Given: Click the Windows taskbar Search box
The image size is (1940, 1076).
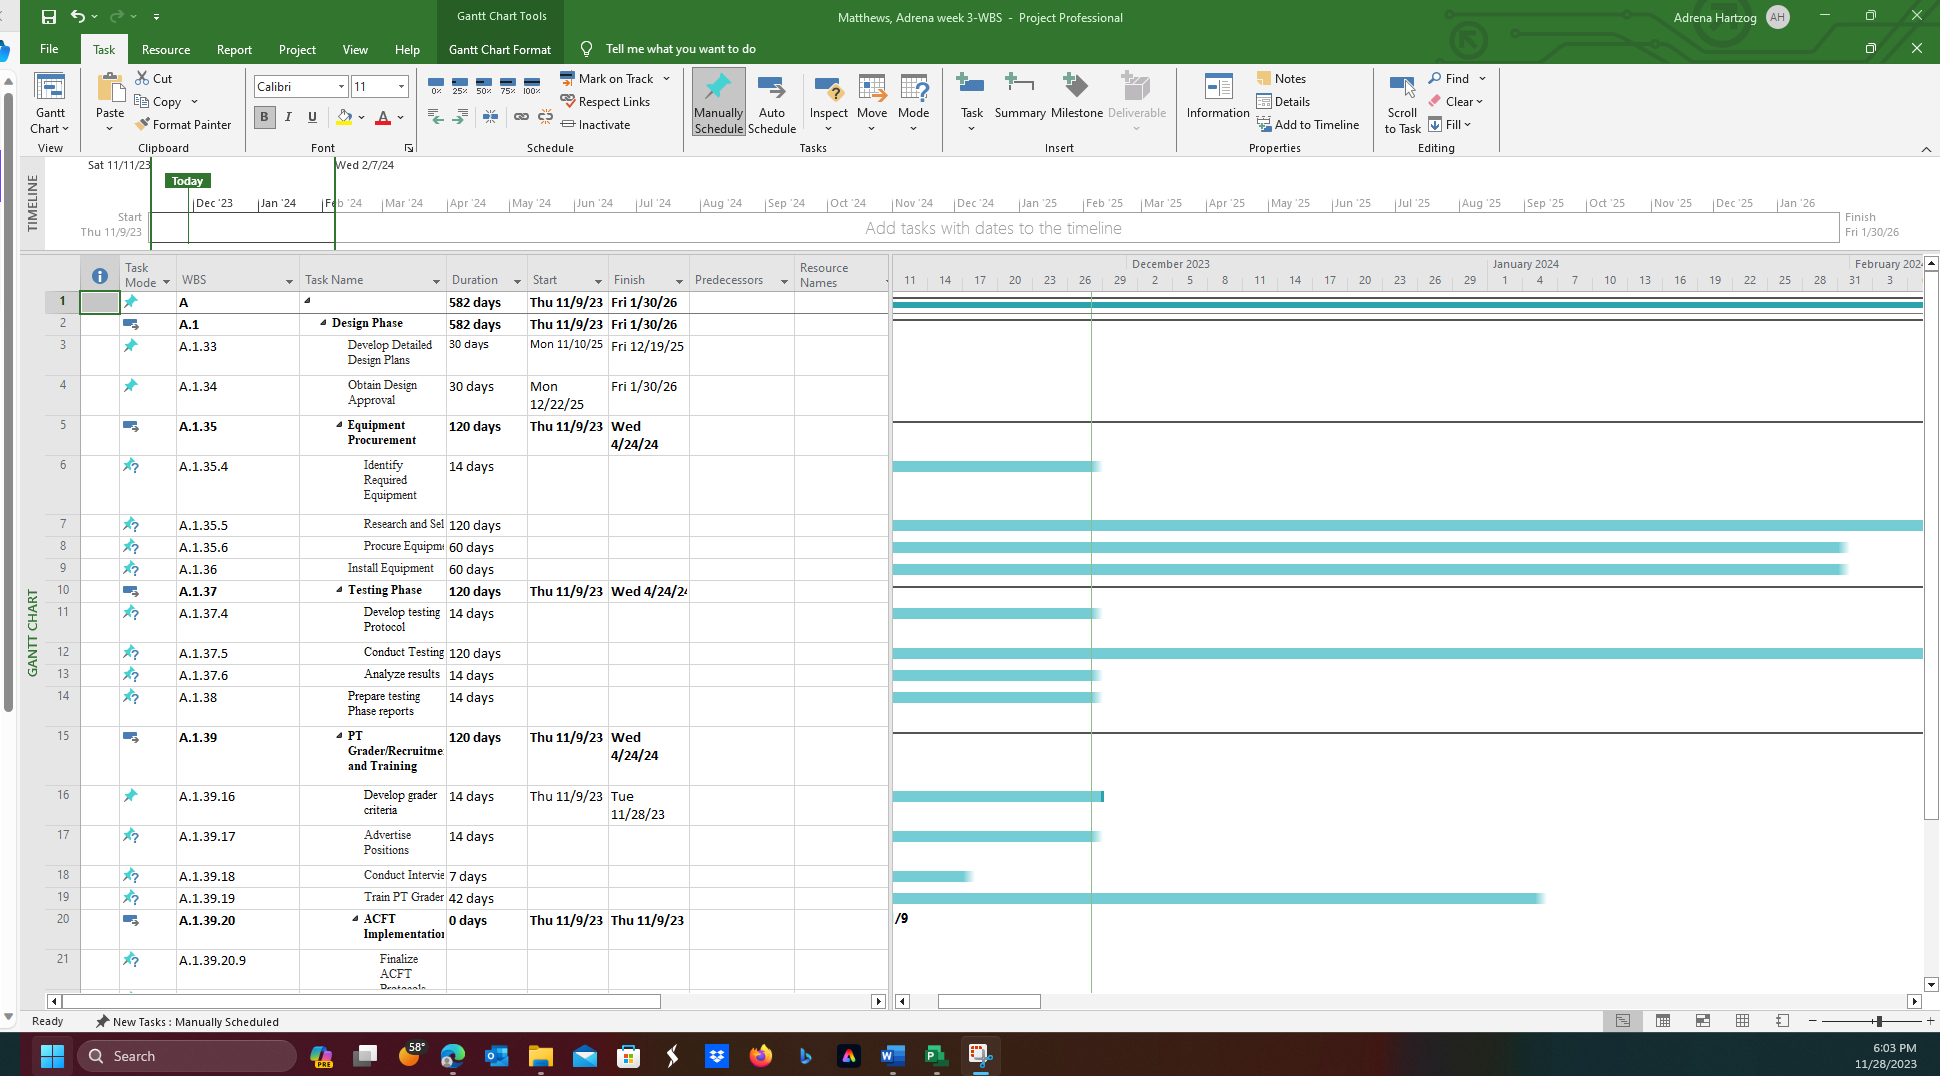Looking at the screenshot, I should tap(186, 1055).
